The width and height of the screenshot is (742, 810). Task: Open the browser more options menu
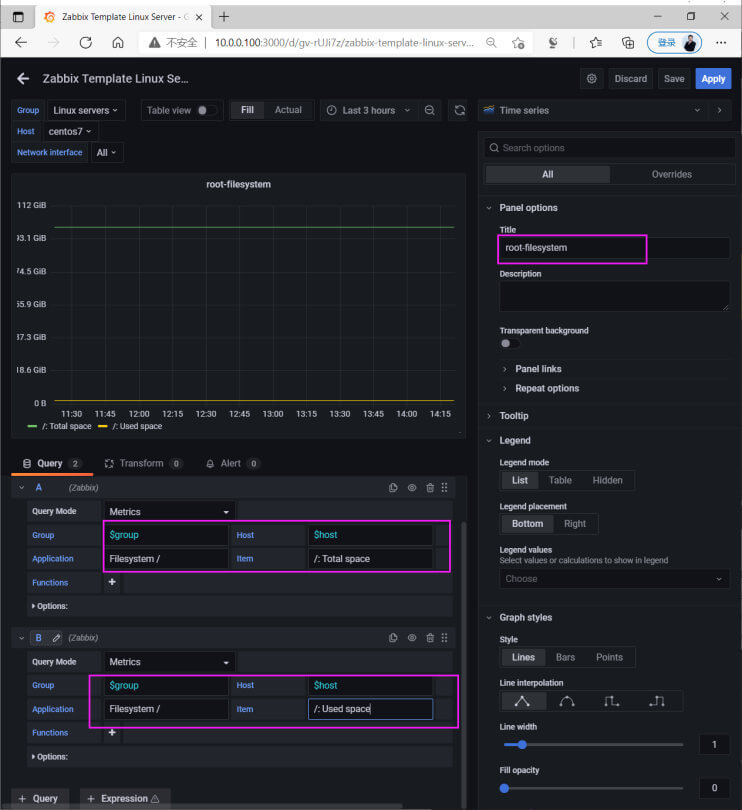pyautogui.click(x=721, y=43)
